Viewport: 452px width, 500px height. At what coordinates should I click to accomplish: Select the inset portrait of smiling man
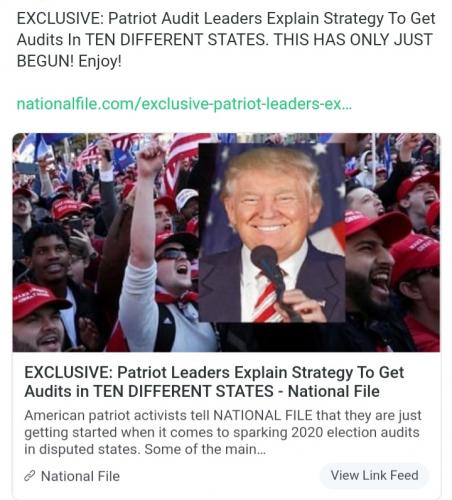click(x=272, y=233)
